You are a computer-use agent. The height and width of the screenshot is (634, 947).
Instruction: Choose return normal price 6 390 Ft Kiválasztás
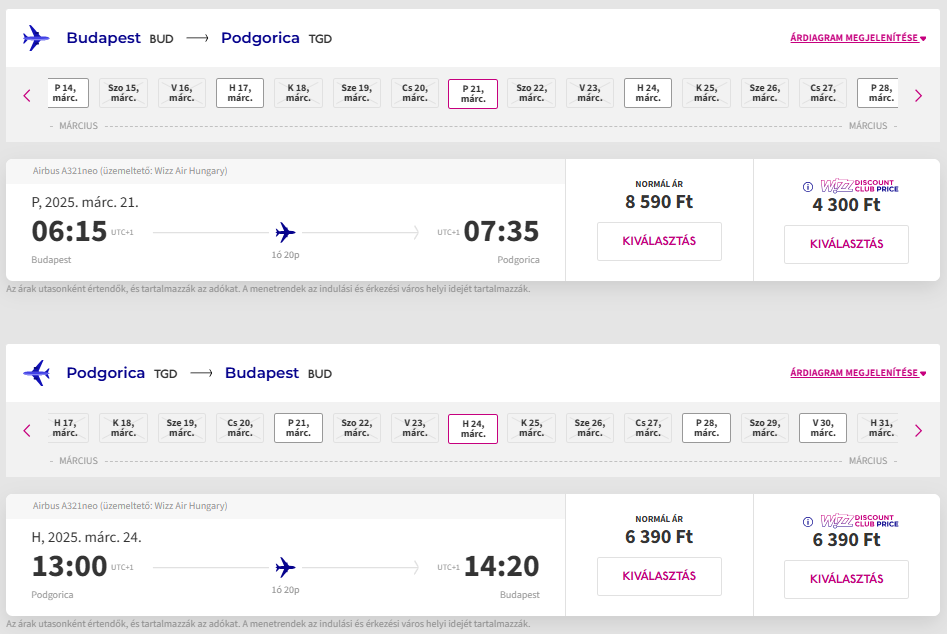click(659, 577)
